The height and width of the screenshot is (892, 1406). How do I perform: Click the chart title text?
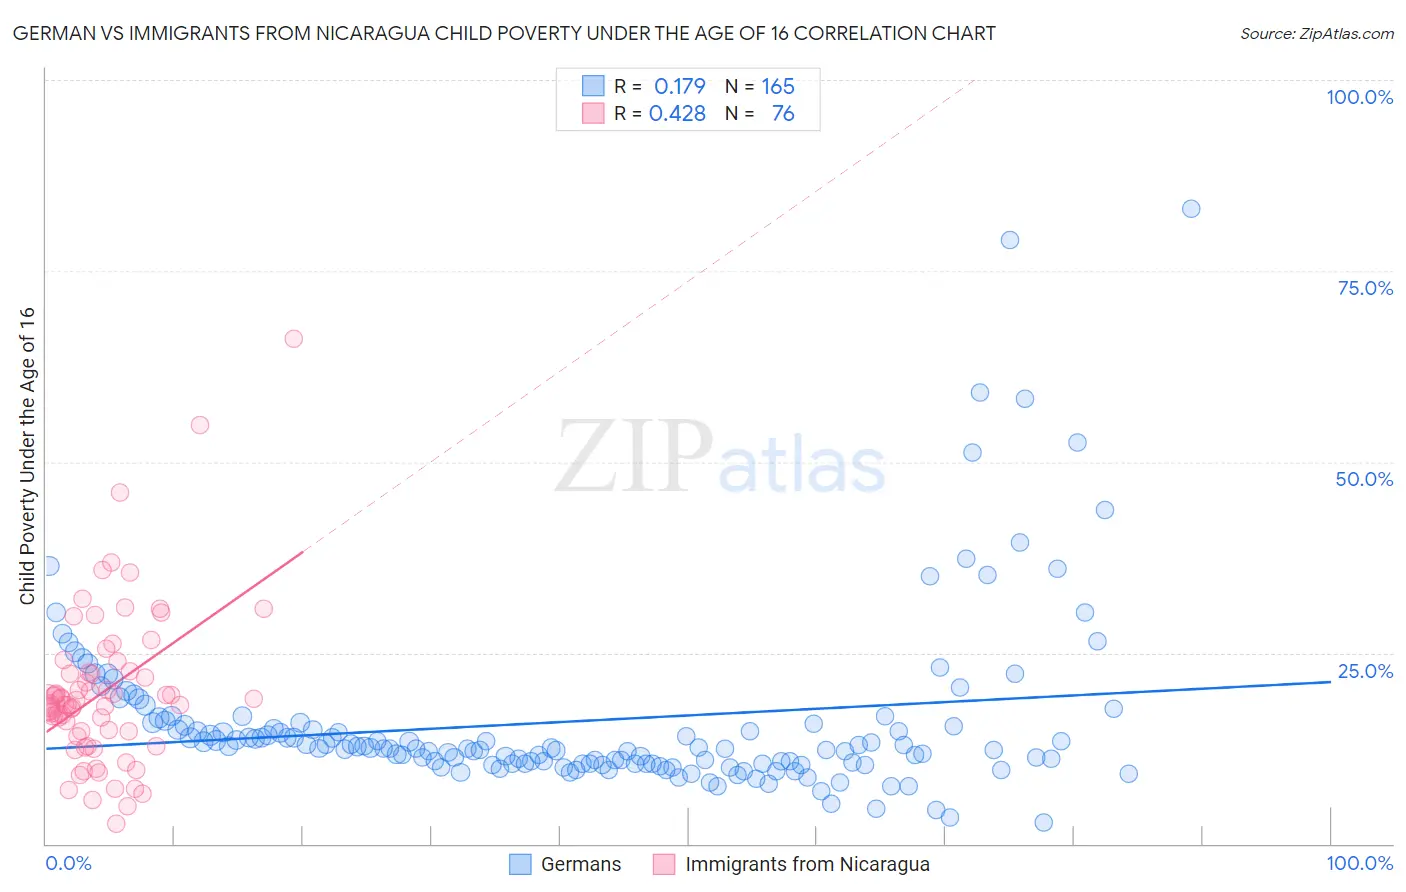(x=504, y=33)
